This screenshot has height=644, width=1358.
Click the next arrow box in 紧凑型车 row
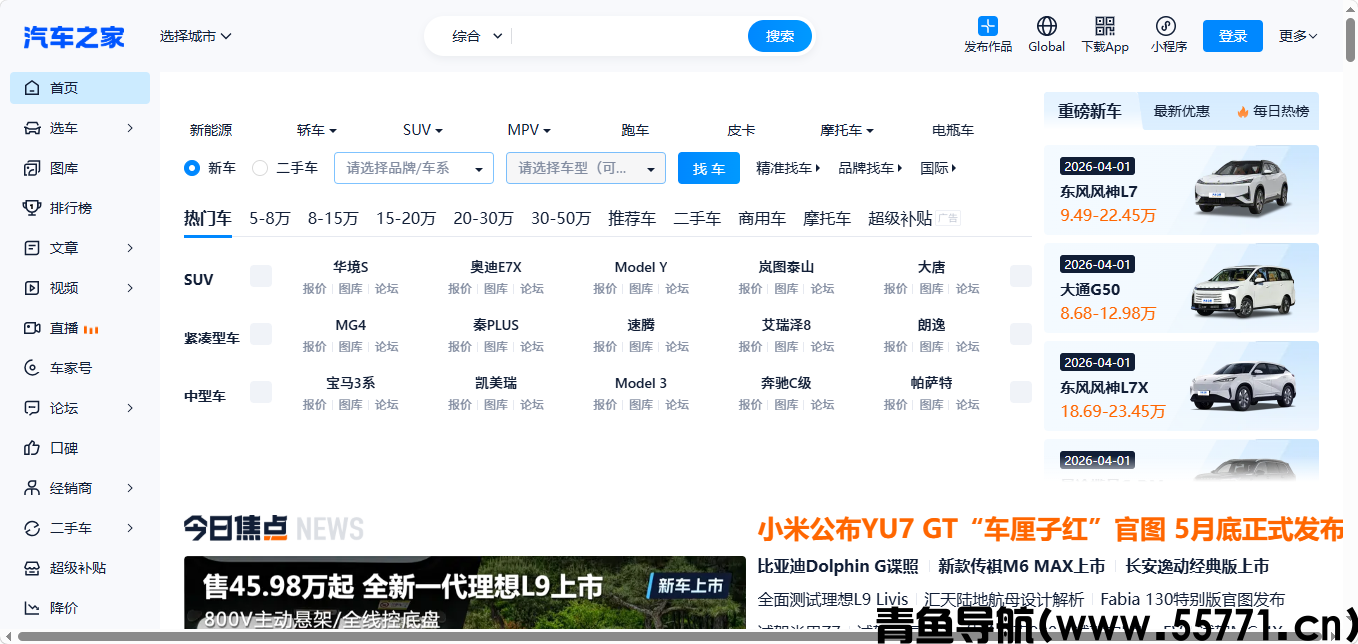(1021, 334)
